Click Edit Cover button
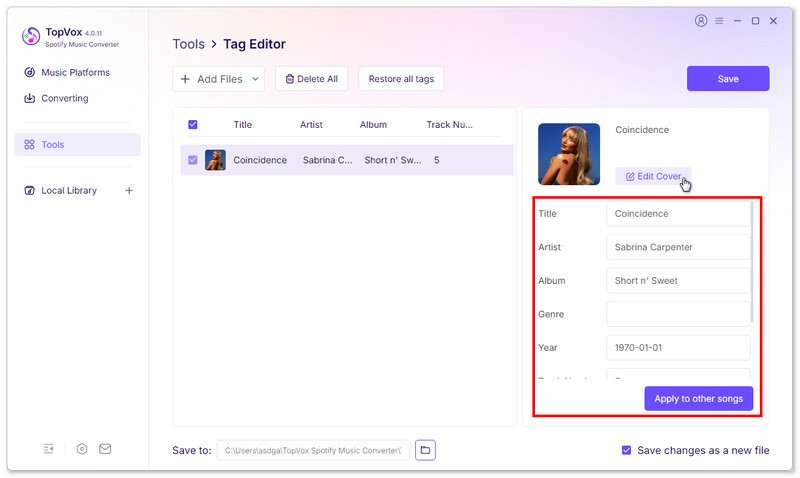800x478 pixels. 654,176
